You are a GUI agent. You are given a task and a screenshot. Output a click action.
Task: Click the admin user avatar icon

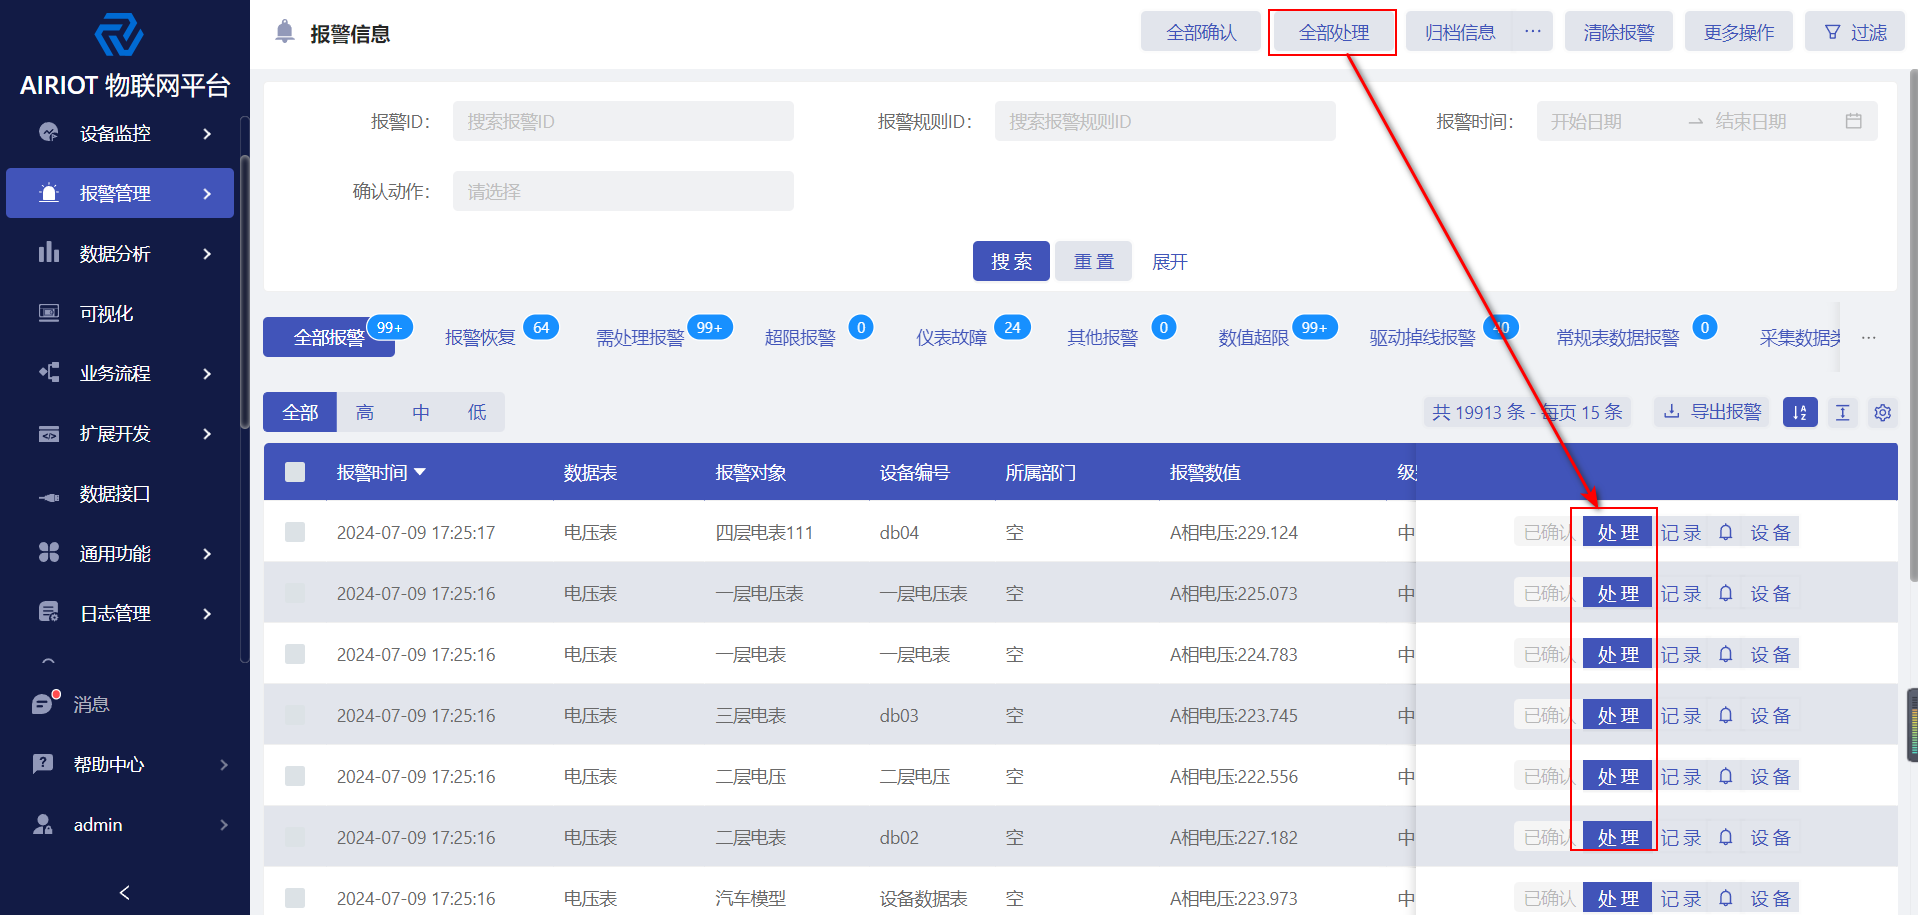(x=43, y=824)
